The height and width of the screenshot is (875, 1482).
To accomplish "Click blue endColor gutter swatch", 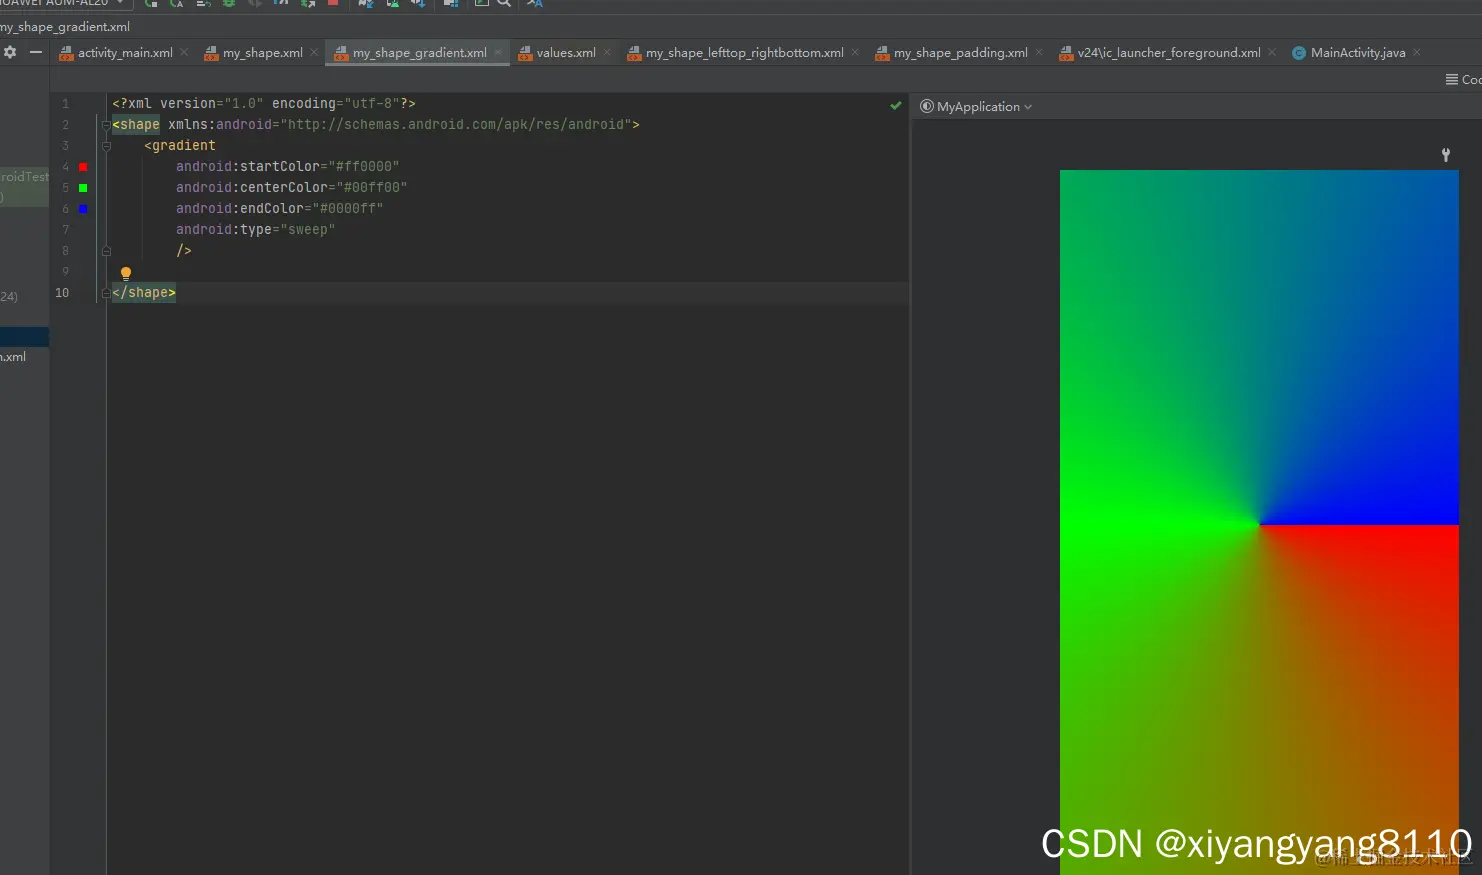I will tap(83, 209).
